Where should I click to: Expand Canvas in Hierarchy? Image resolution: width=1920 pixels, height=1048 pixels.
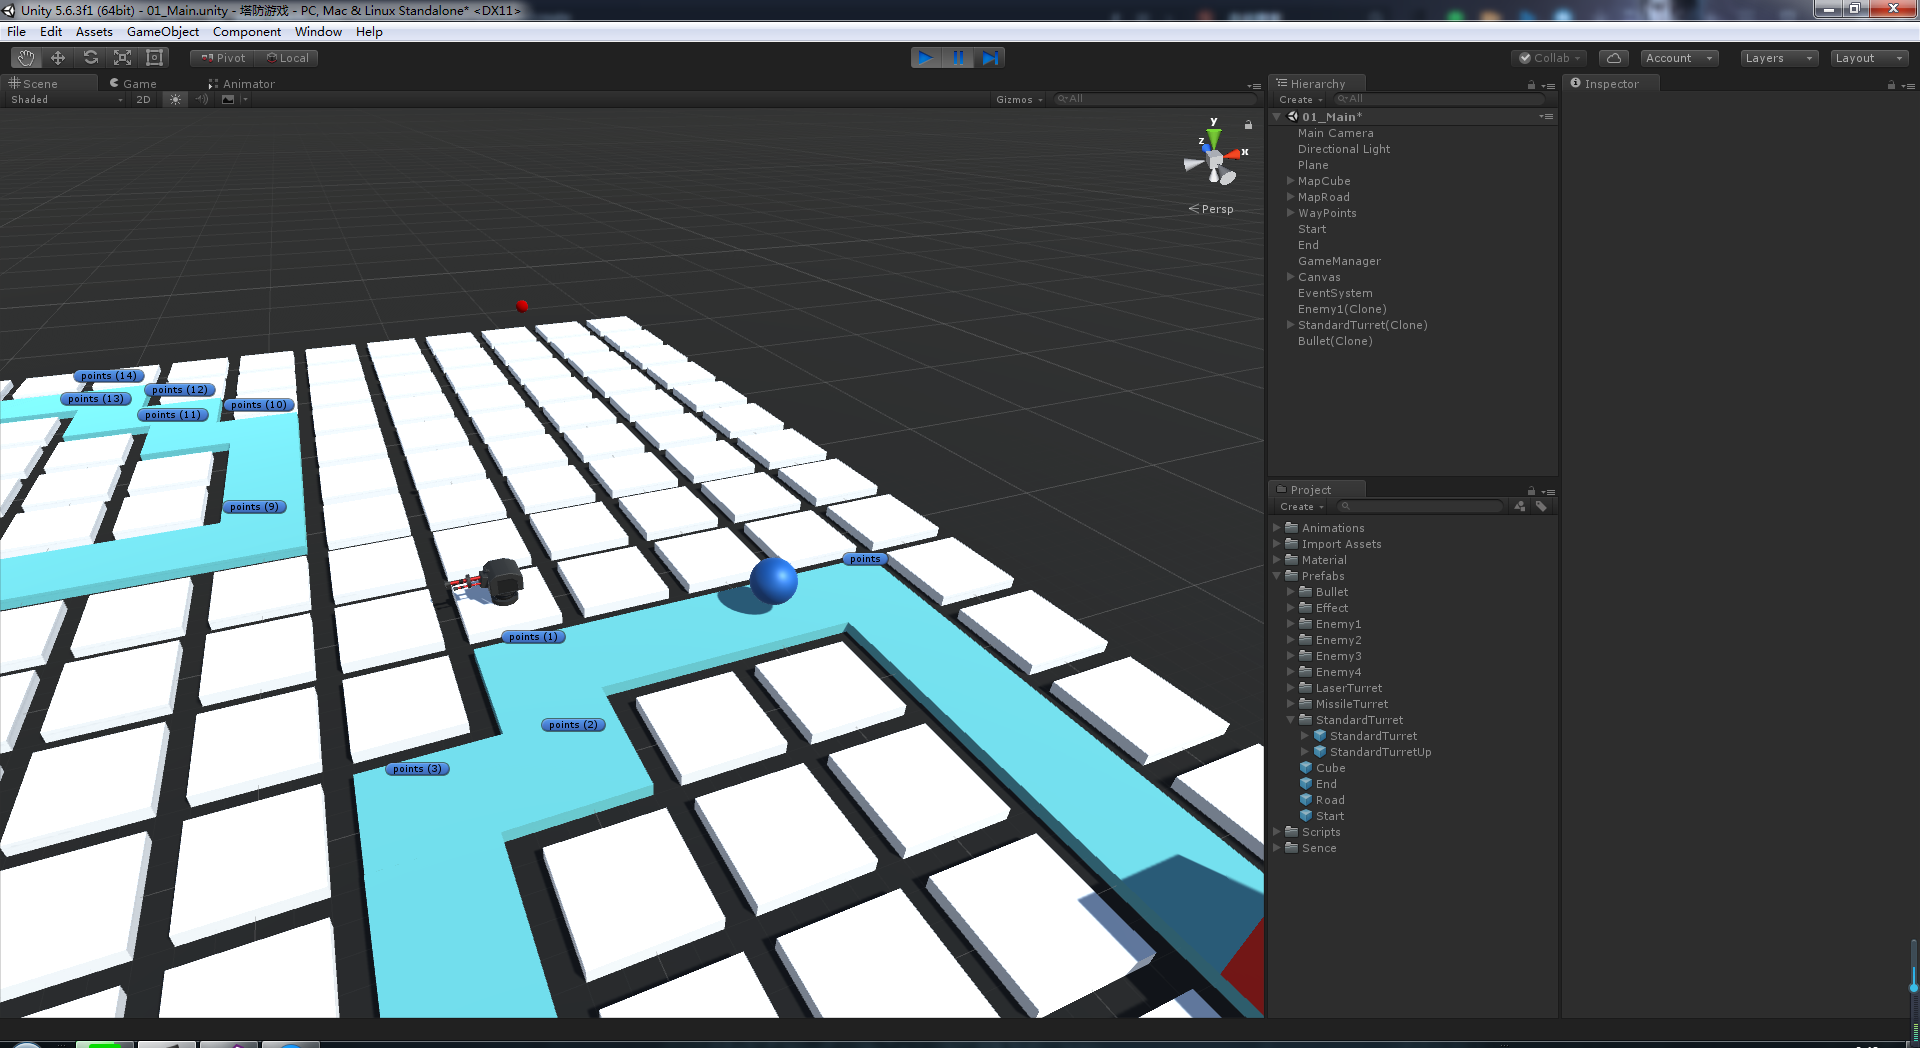point(1290,277)
